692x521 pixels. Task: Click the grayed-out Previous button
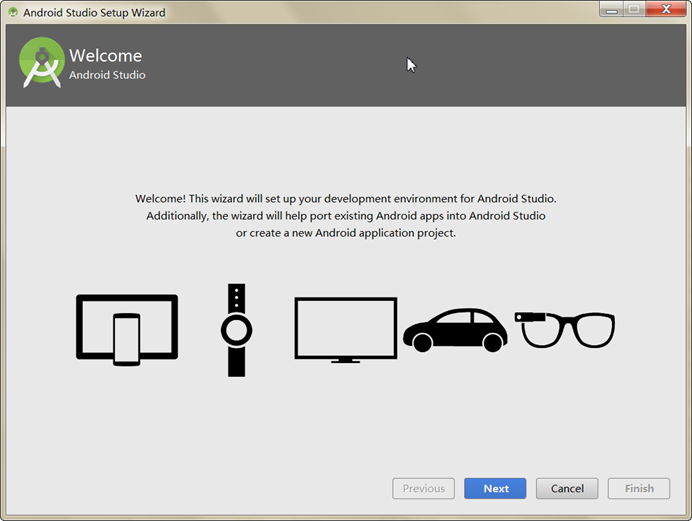(424, 488)
